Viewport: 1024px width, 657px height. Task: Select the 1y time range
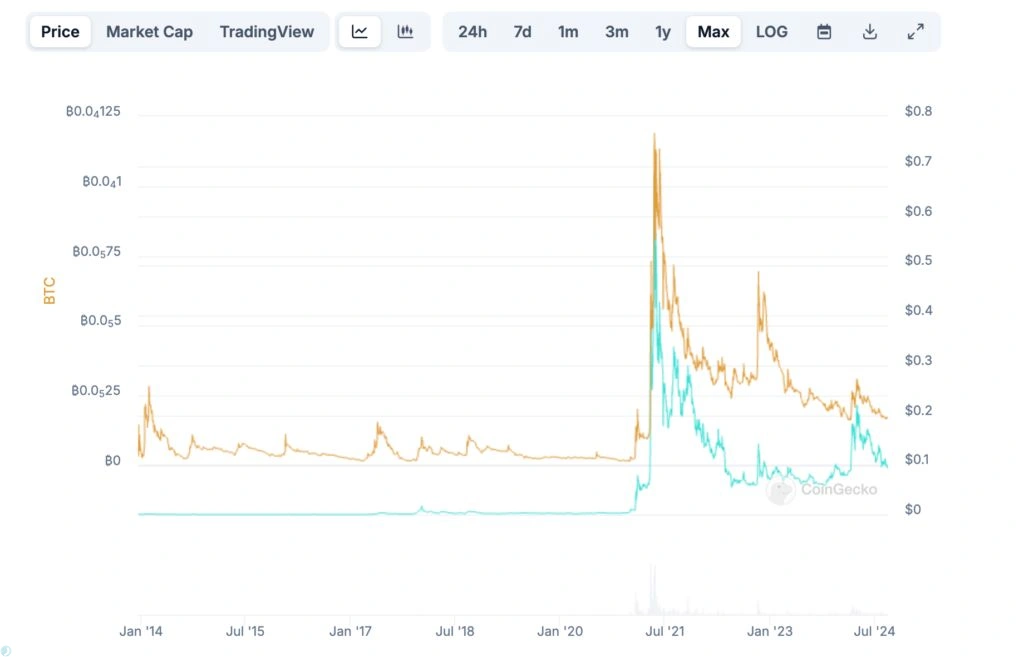click(662, 31)
